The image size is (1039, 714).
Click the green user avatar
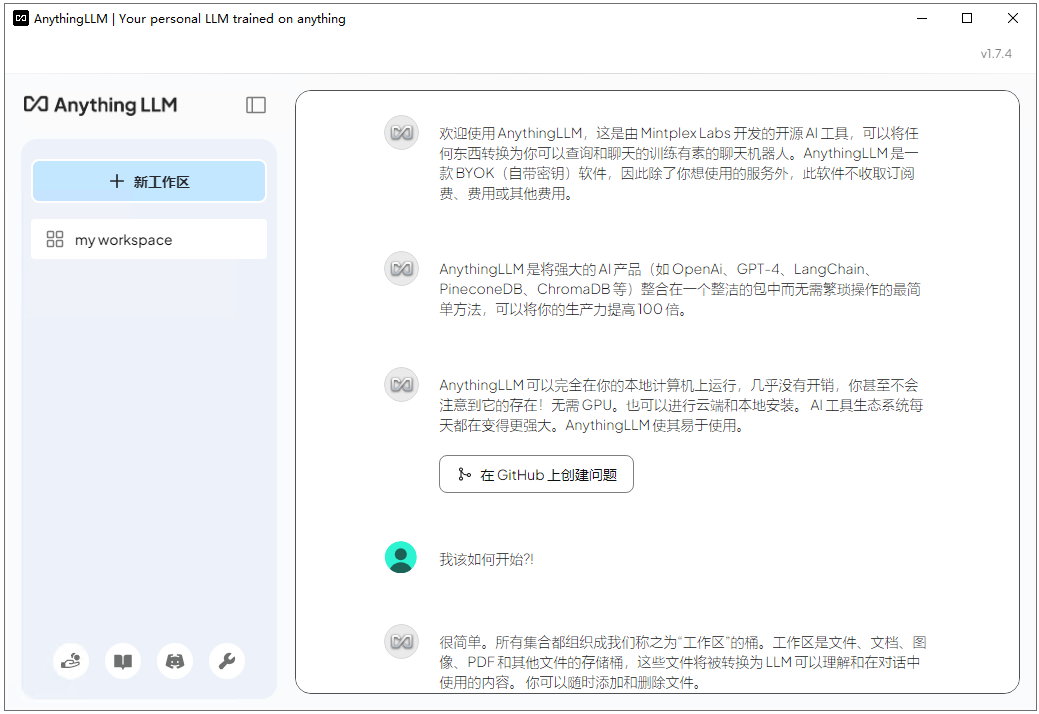[x=401, y=557]
